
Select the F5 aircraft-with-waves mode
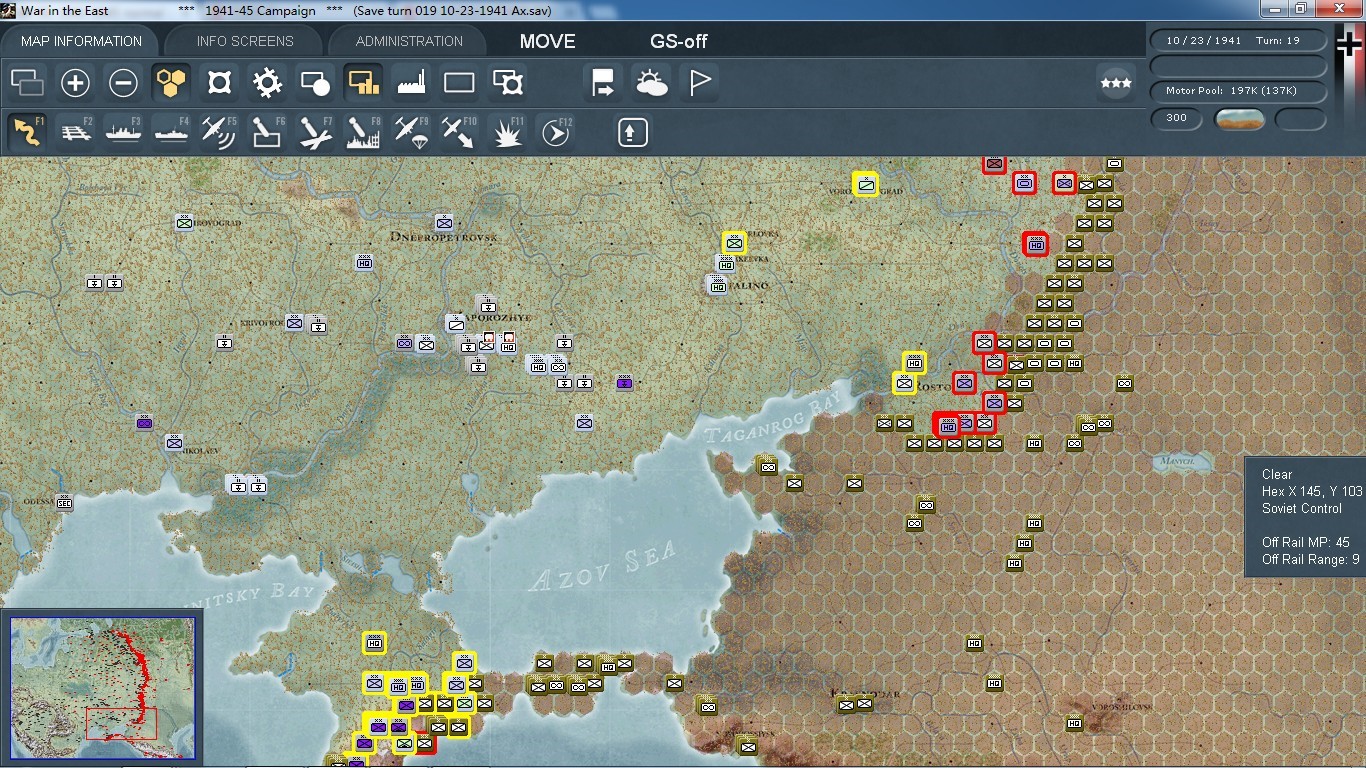219,131
